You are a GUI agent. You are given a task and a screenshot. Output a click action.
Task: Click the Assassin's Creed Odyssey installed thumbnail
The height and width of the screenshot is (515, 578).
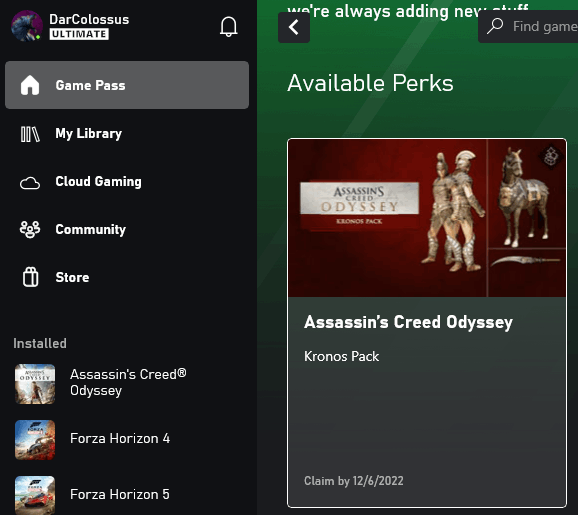coord(35,384)
